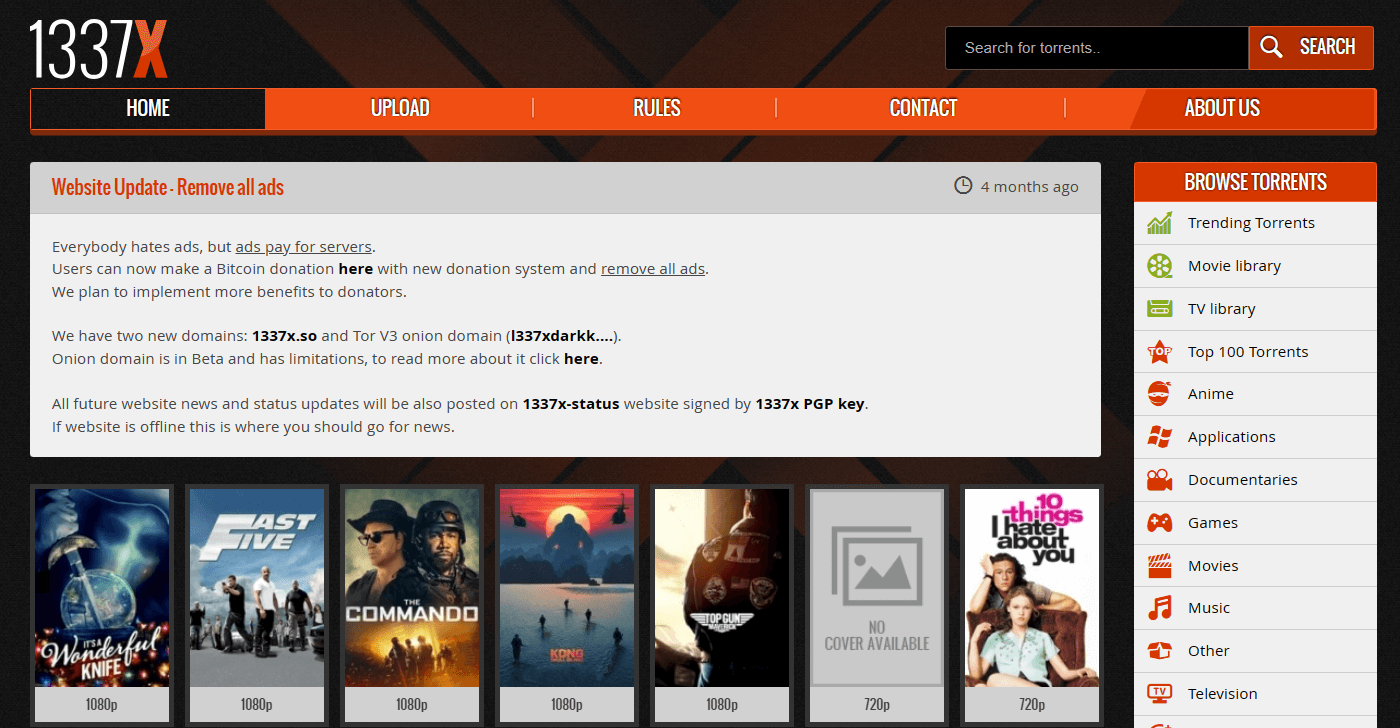Click 'here' to read about onion domain
Viewport: 1400px width, 728px height.
coord(581,359)
